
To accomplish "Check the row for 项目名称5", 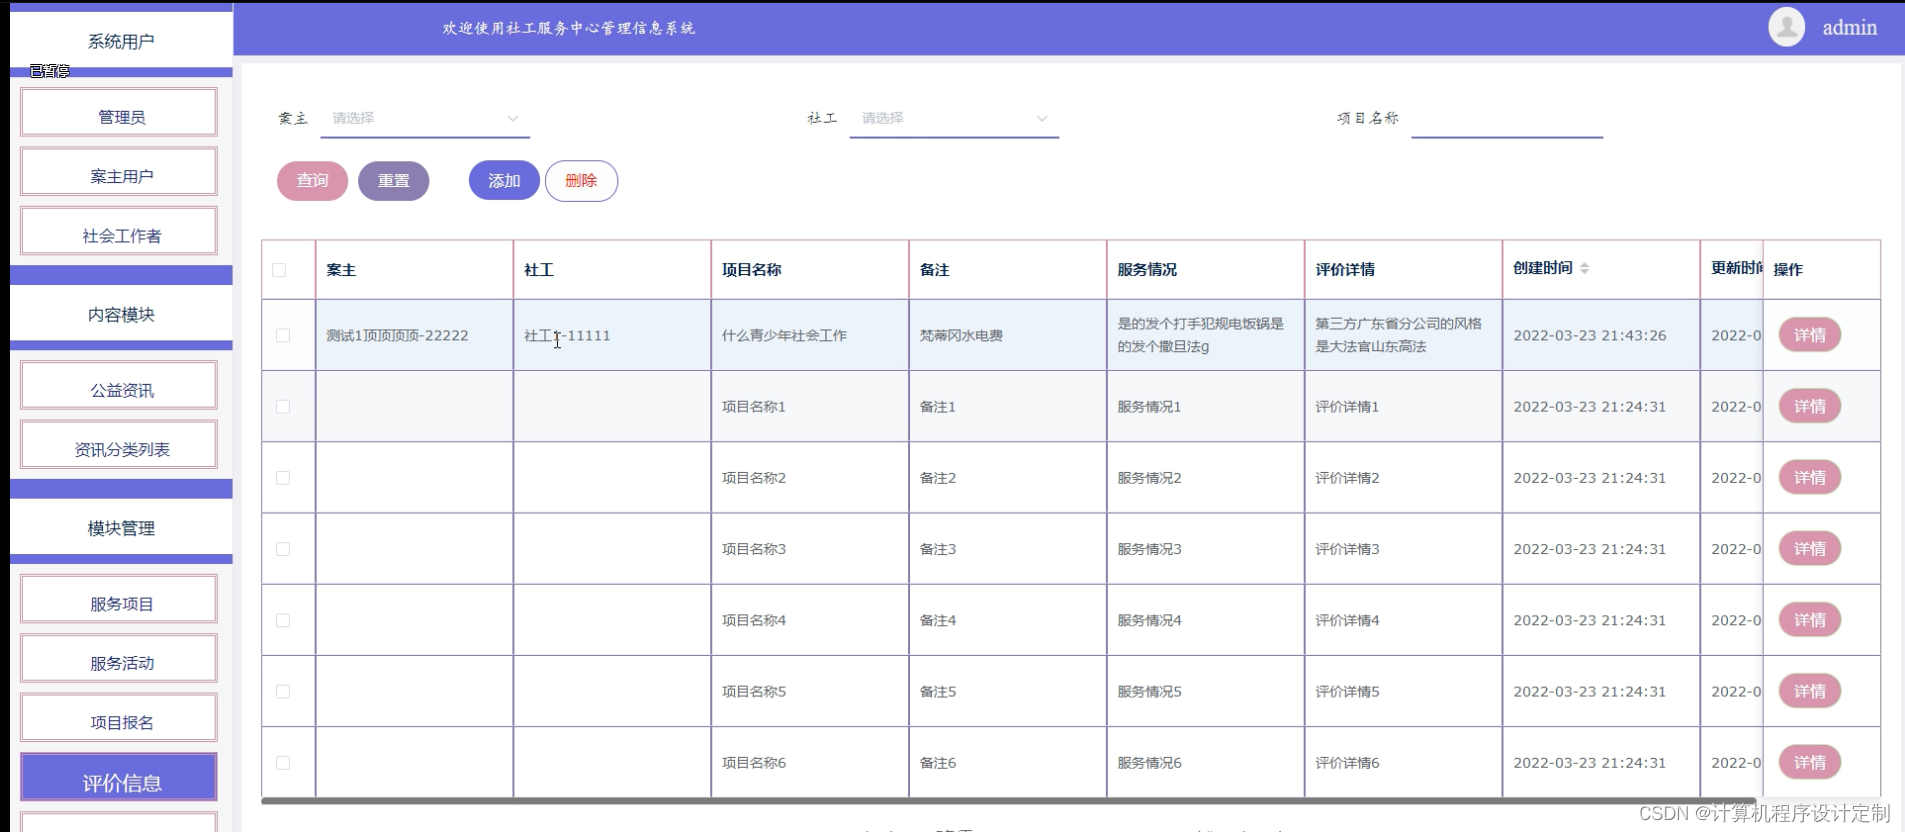I will coord(283,691).
